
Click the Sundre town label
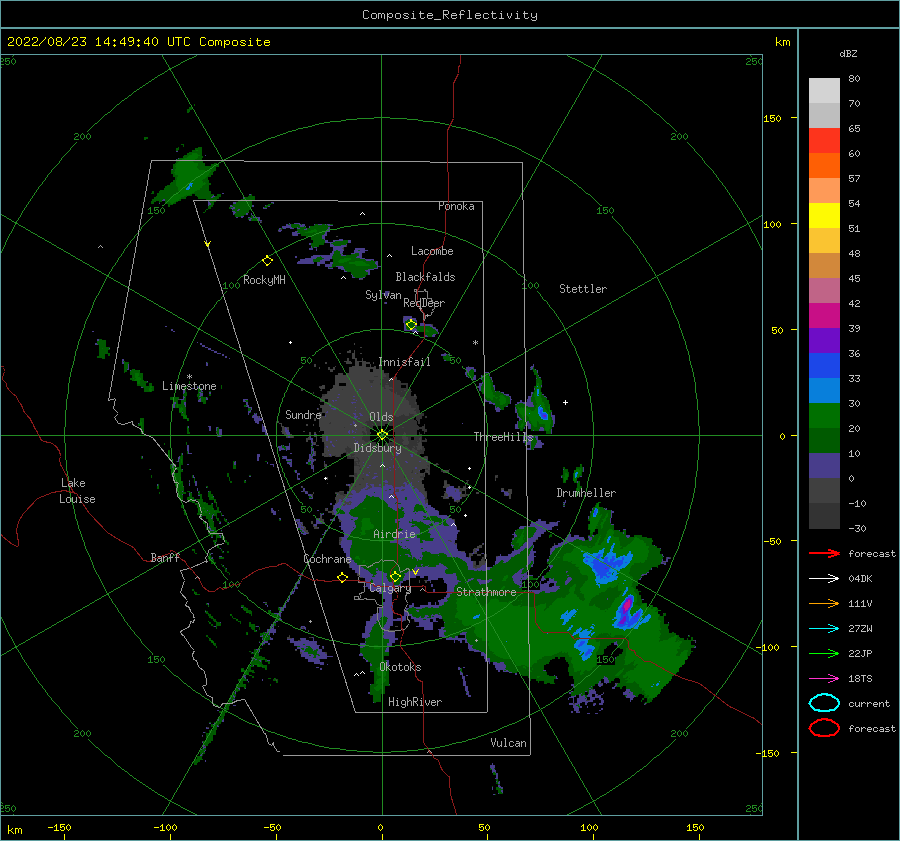click(303, 414)
